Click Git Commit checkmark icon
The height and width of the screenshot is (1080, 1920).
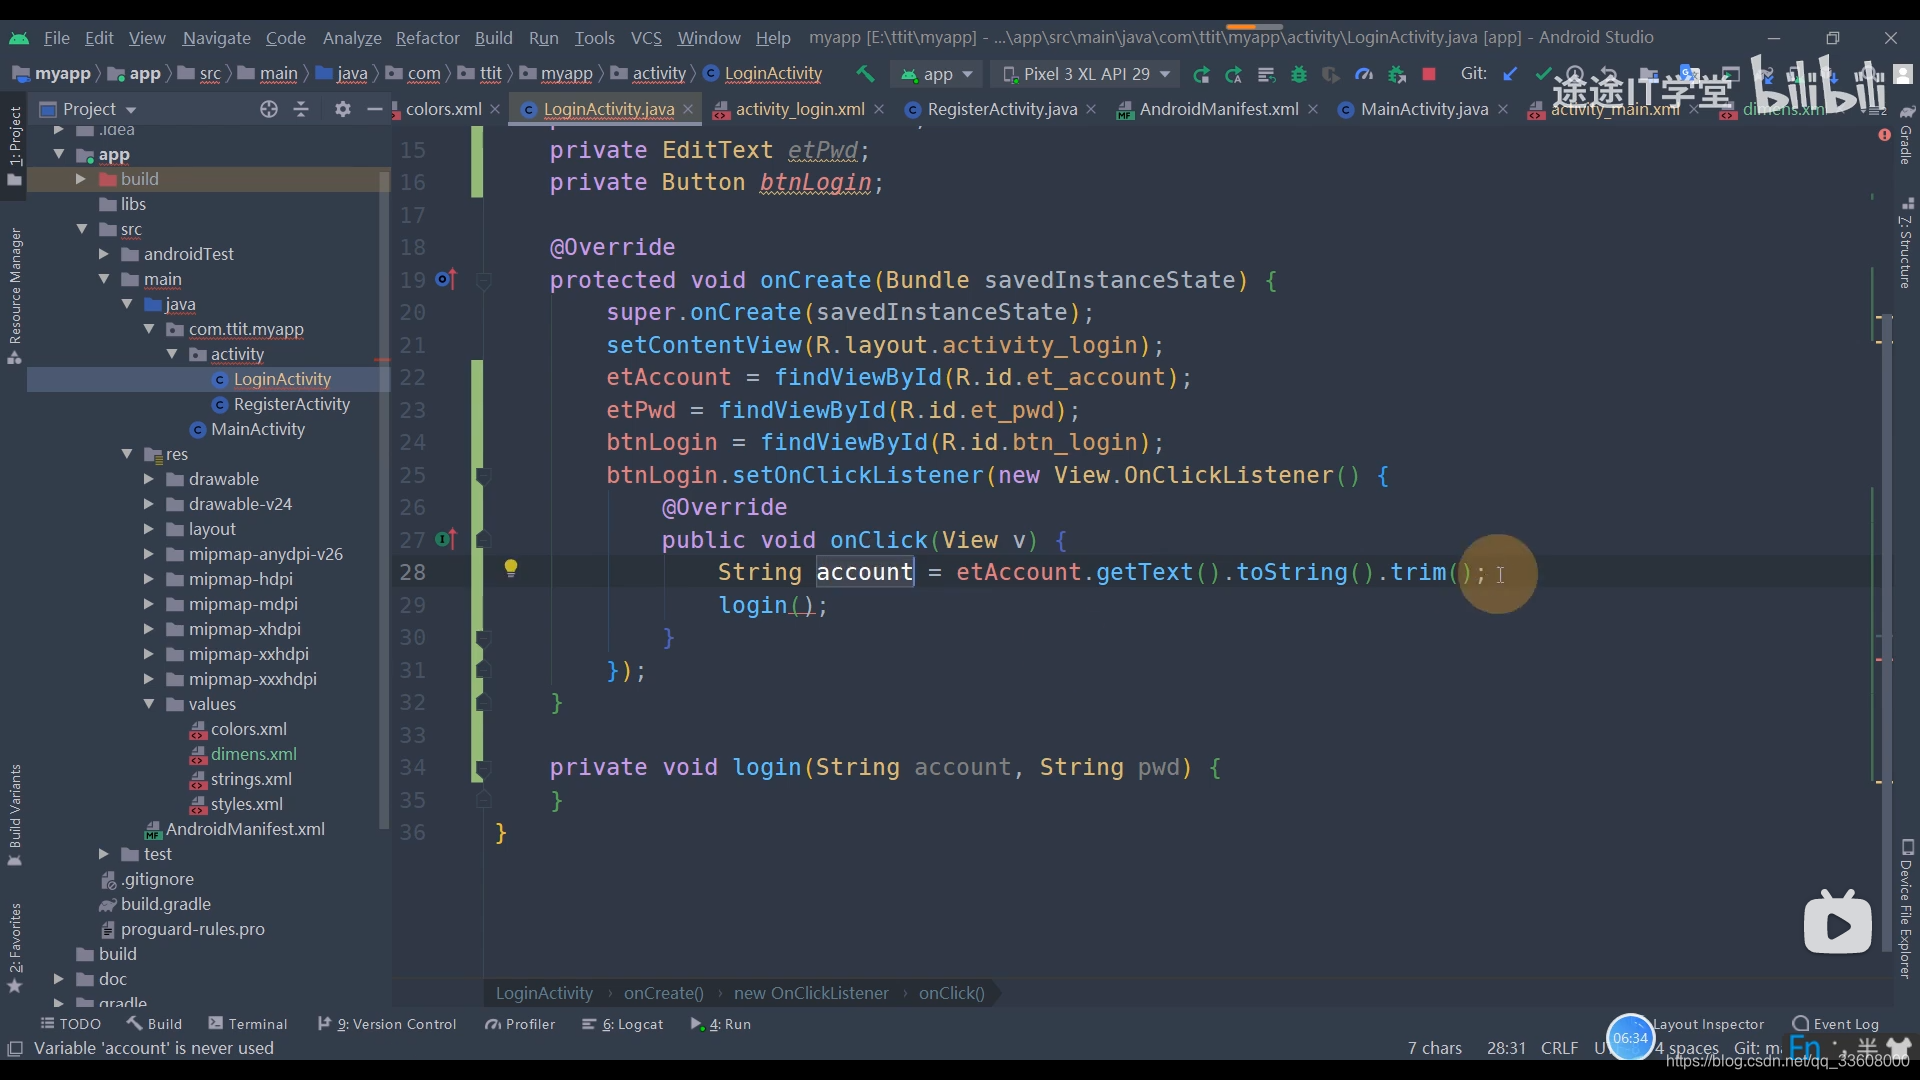(1543, 74)
